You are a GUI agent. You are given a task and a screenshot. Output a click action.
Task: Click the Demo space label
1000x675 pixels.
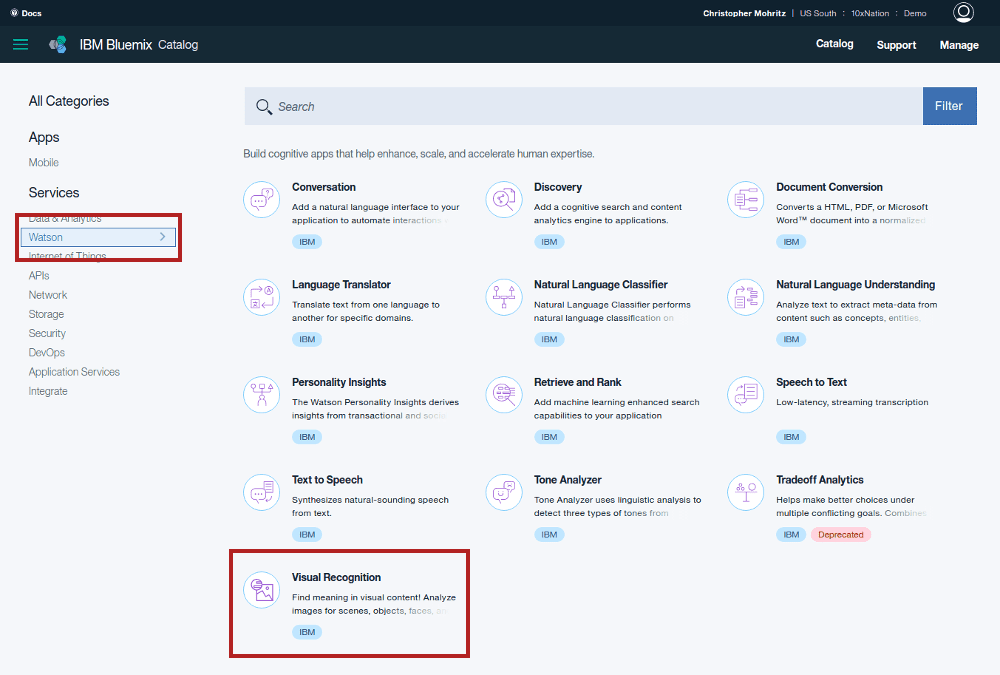coord(915,13)
